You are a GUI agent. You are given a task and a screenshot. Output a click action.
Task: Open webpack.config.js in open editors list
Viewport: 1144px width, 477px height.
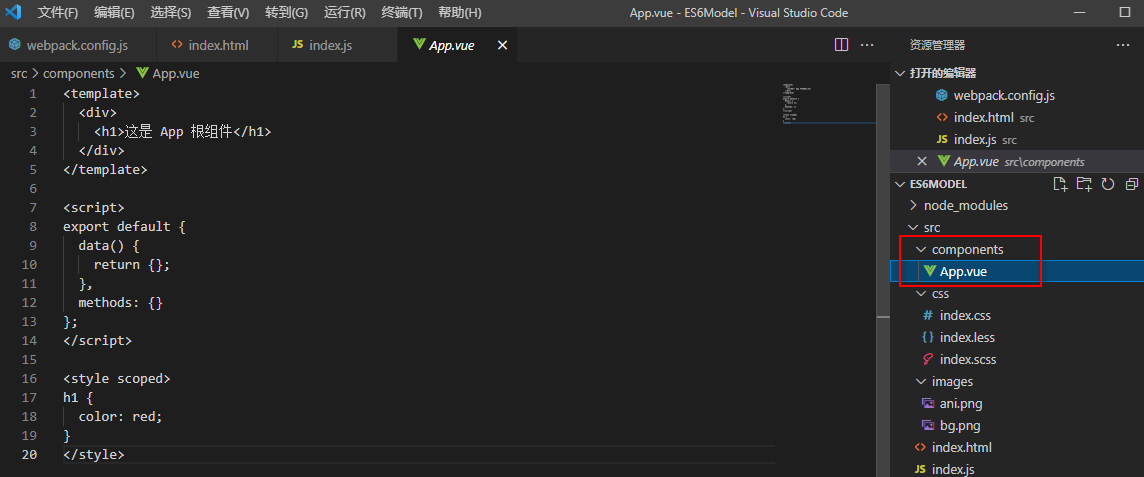tap(1017, 96)
